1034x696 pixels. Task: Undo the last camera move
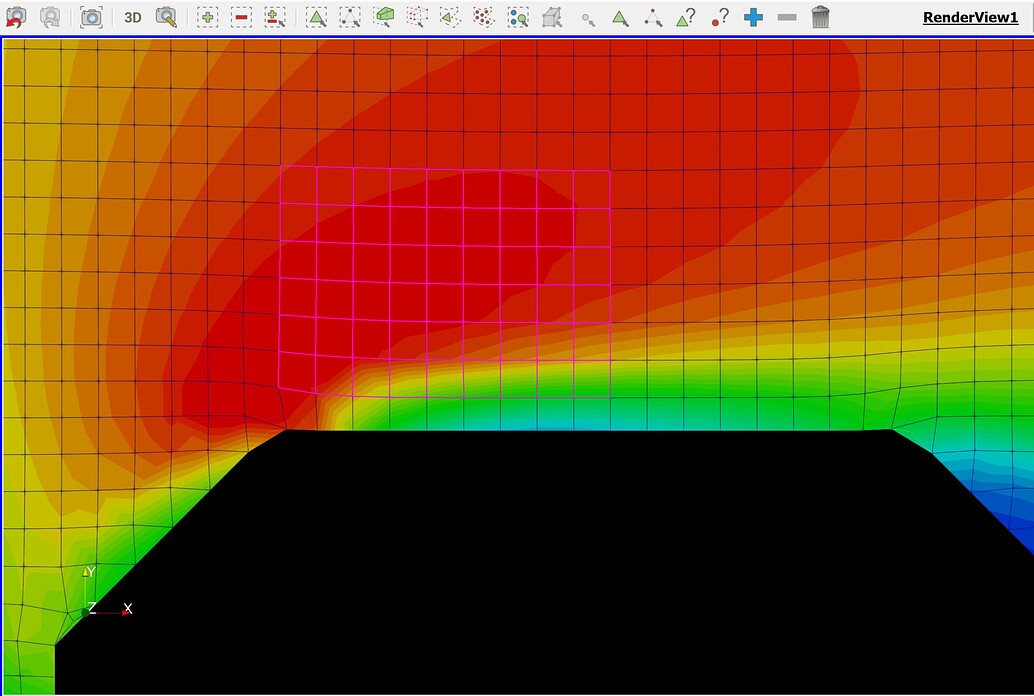pos(14,16)
